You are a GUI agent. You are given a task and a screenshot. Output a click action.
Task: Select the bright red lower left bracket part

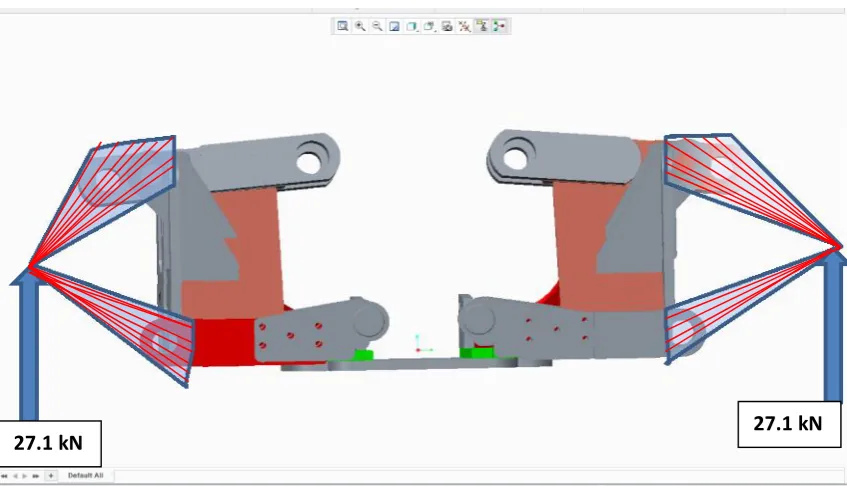pos(223,341)
